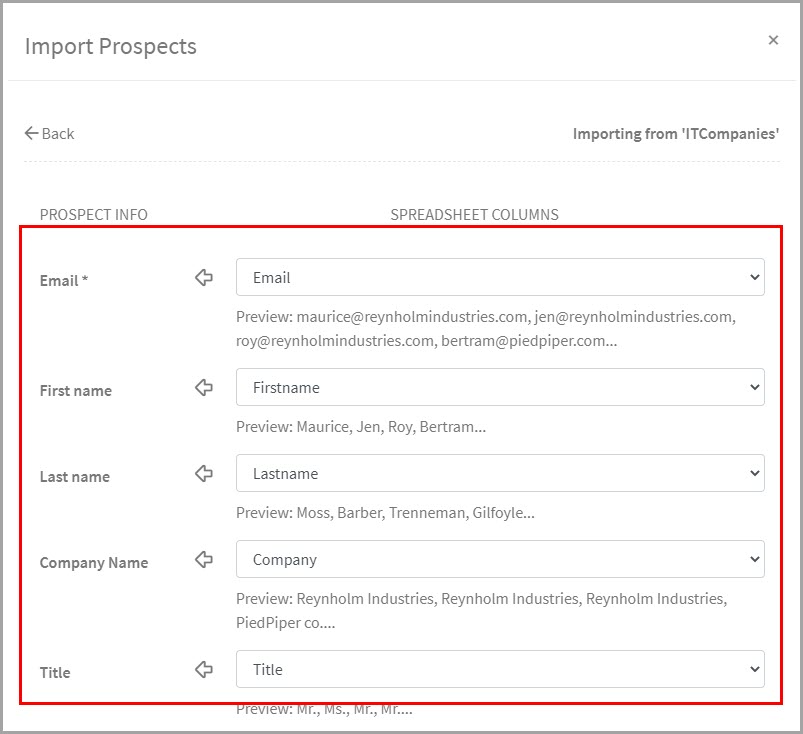Click the SPREADSHEET COLUMNS header
The image size is (803, 734).
(x=474, y=215)
